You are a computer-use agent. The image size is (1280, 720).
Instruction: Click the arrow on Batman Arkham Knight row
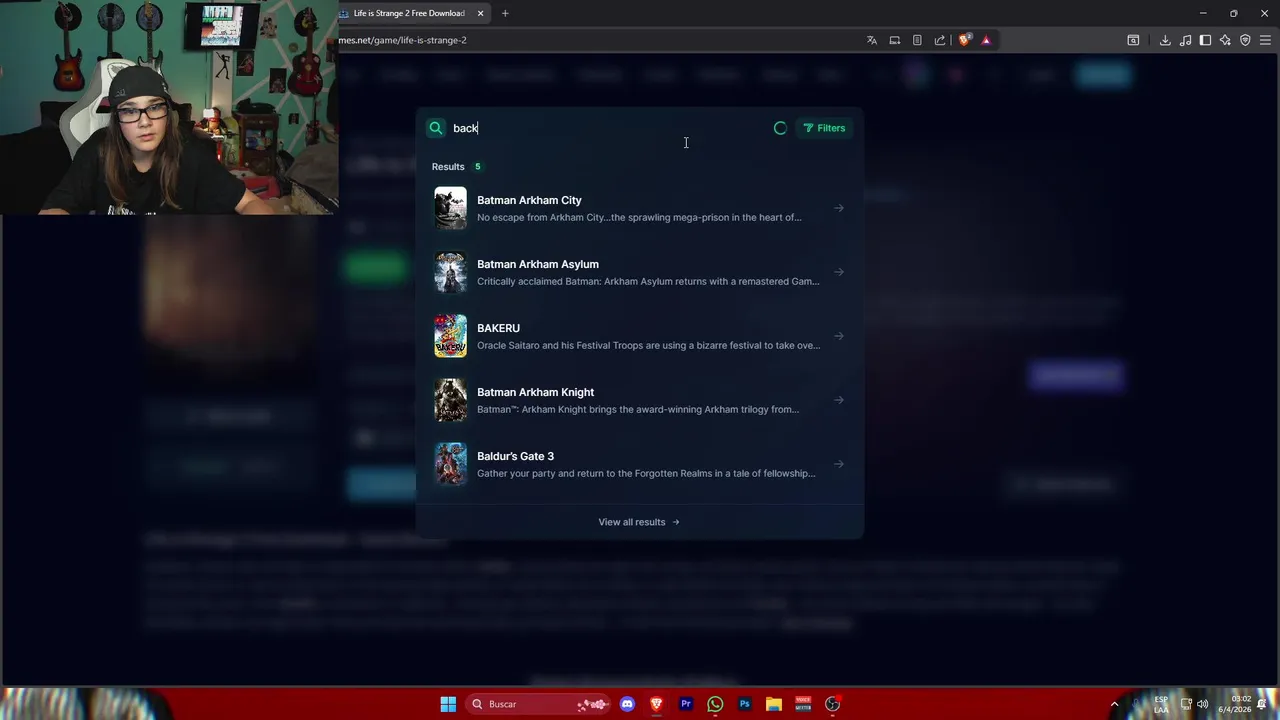point(839,400)
